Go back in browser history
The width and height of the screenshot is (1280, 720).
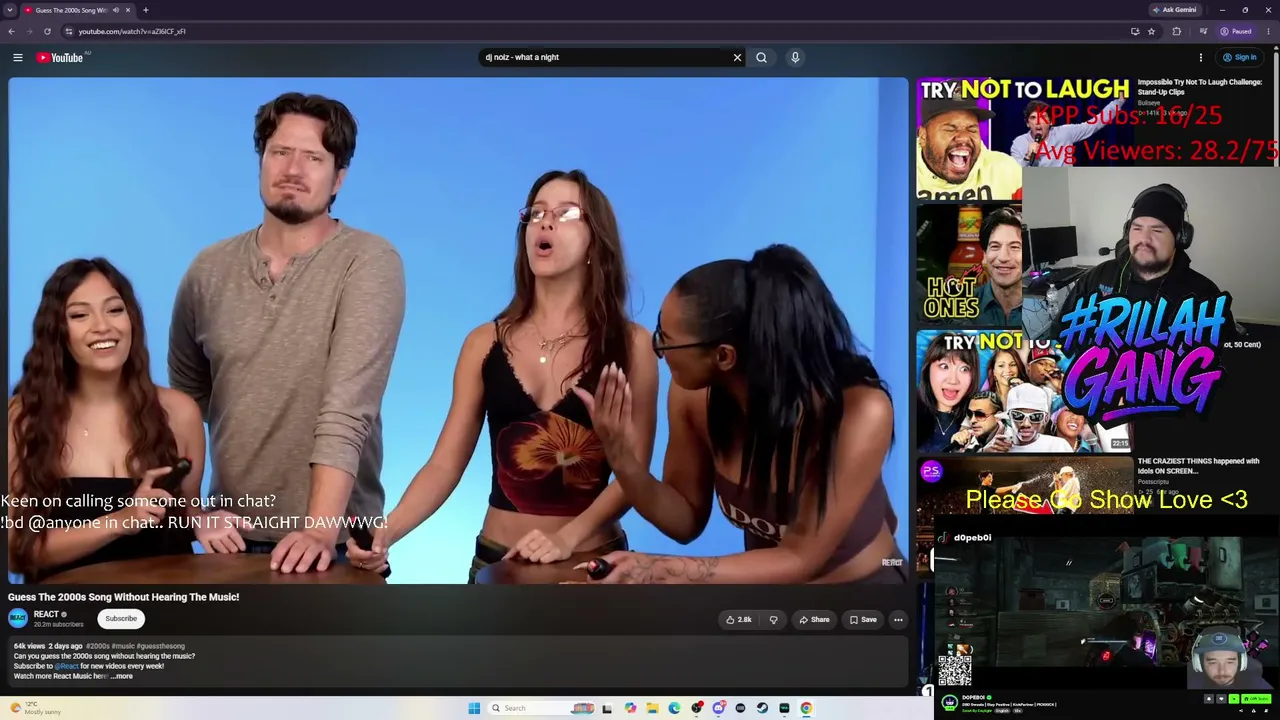[11, 31]
